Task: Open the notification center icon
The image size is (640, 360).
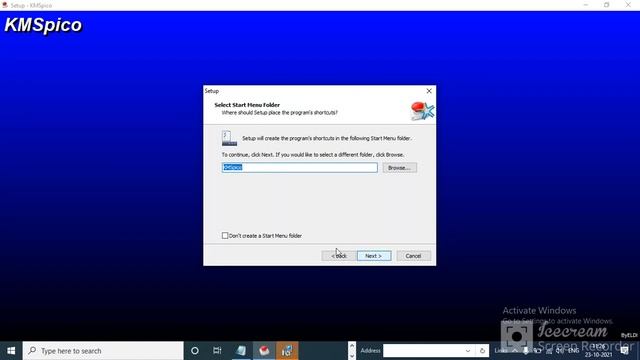Action: (x=625, y=351)
